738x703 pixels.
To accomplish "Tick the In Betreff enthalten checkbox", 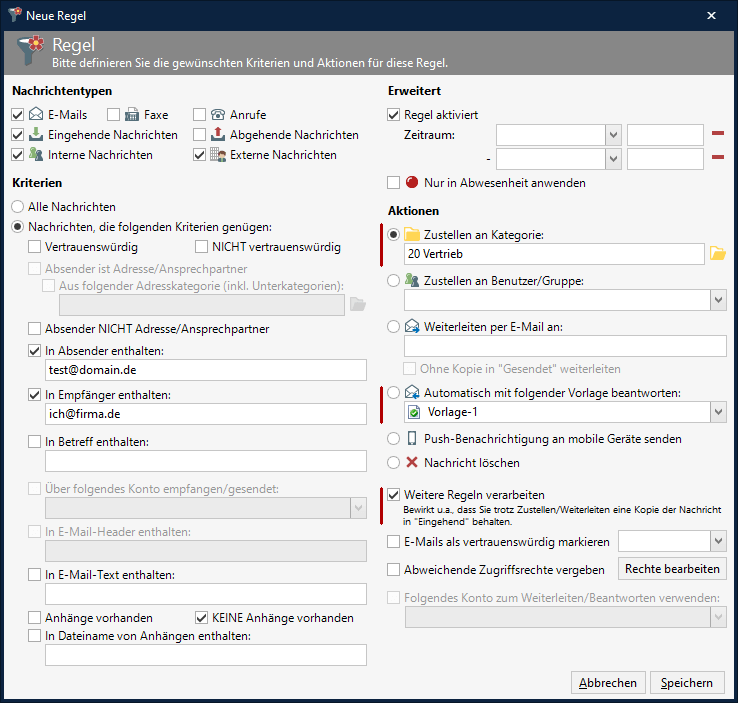I will [x=35, y=441].
